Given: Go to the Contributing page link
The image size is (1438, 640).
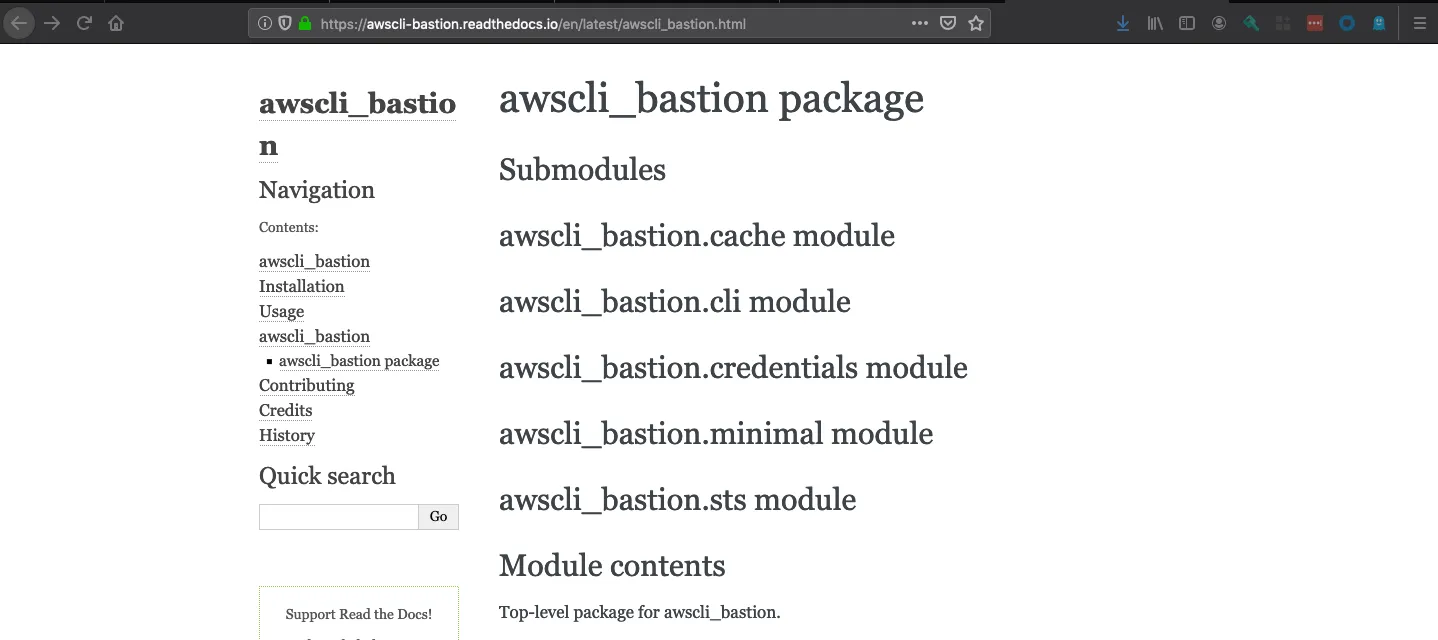Looking at the screenshot, I should (306, 385).
